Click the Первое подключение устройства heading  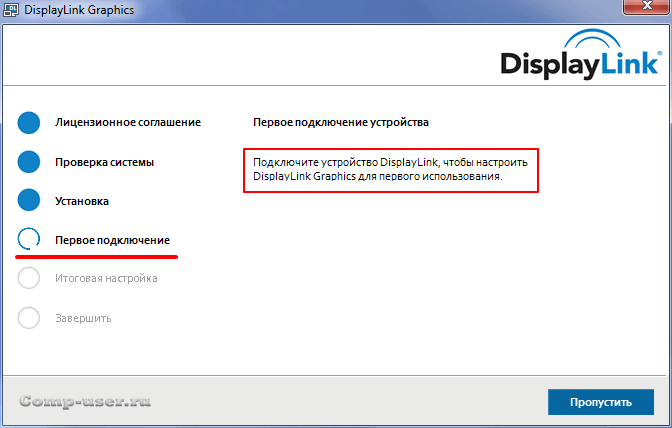click(x=341, y=123)
